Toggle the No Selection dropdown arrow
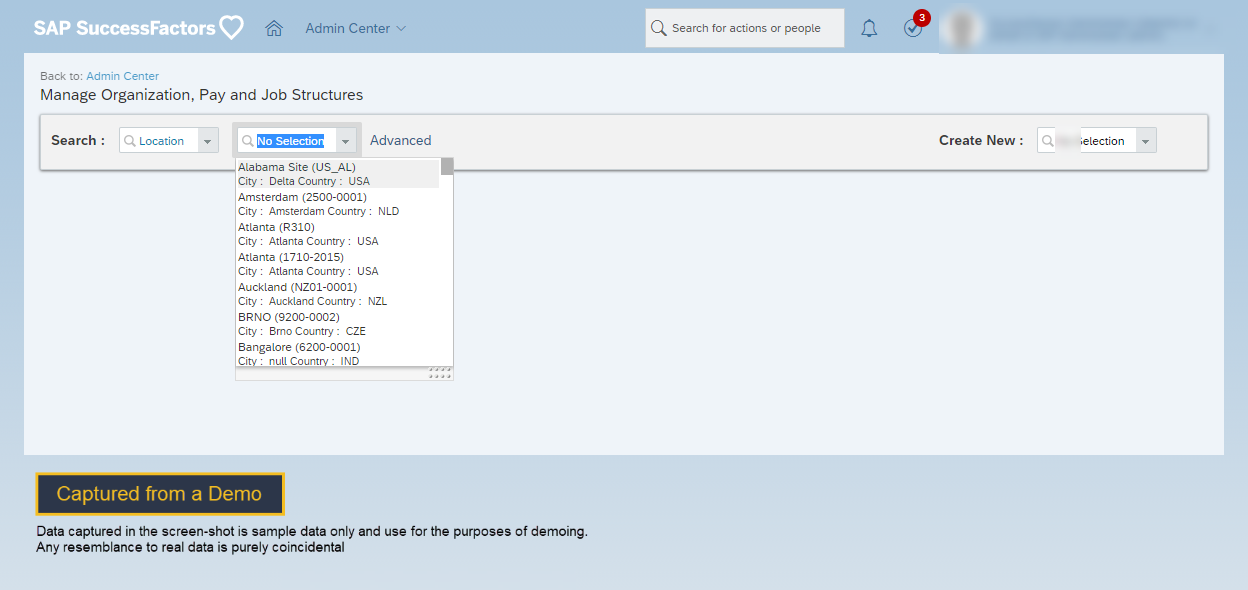 [346, 141]
